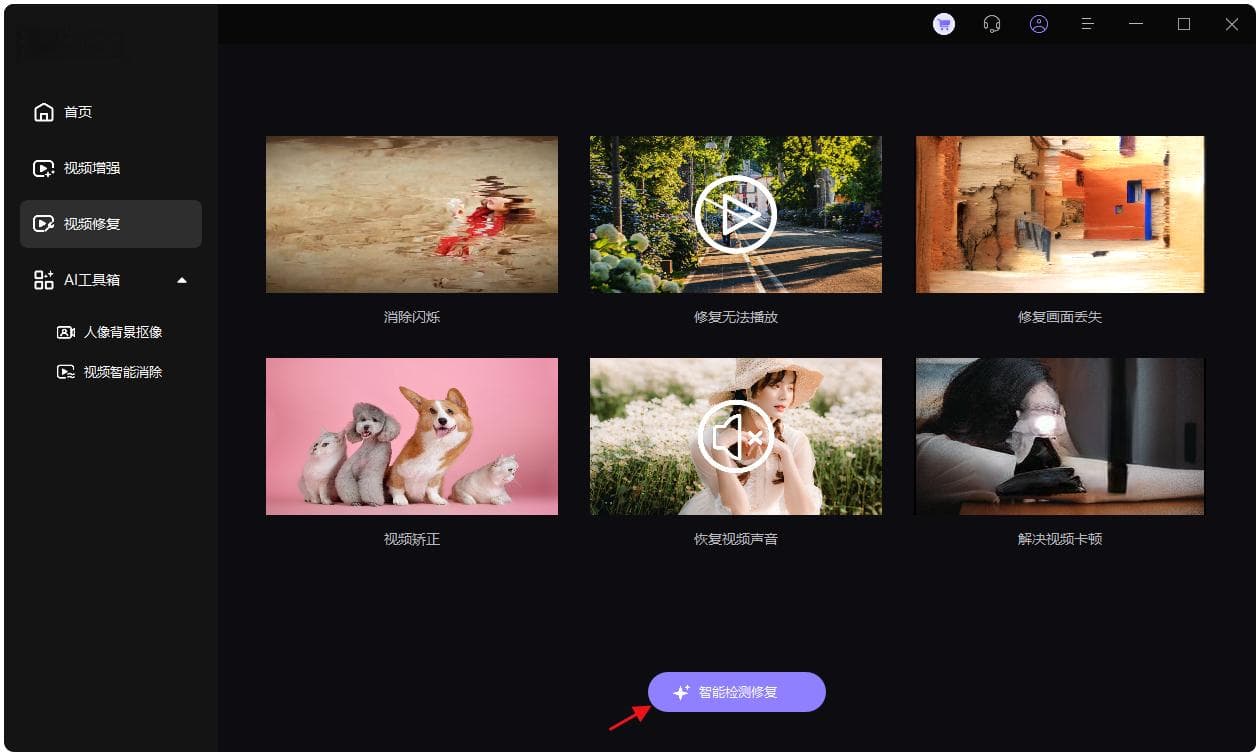Collapse the AI工具箱 section arrow

[182, 280]
